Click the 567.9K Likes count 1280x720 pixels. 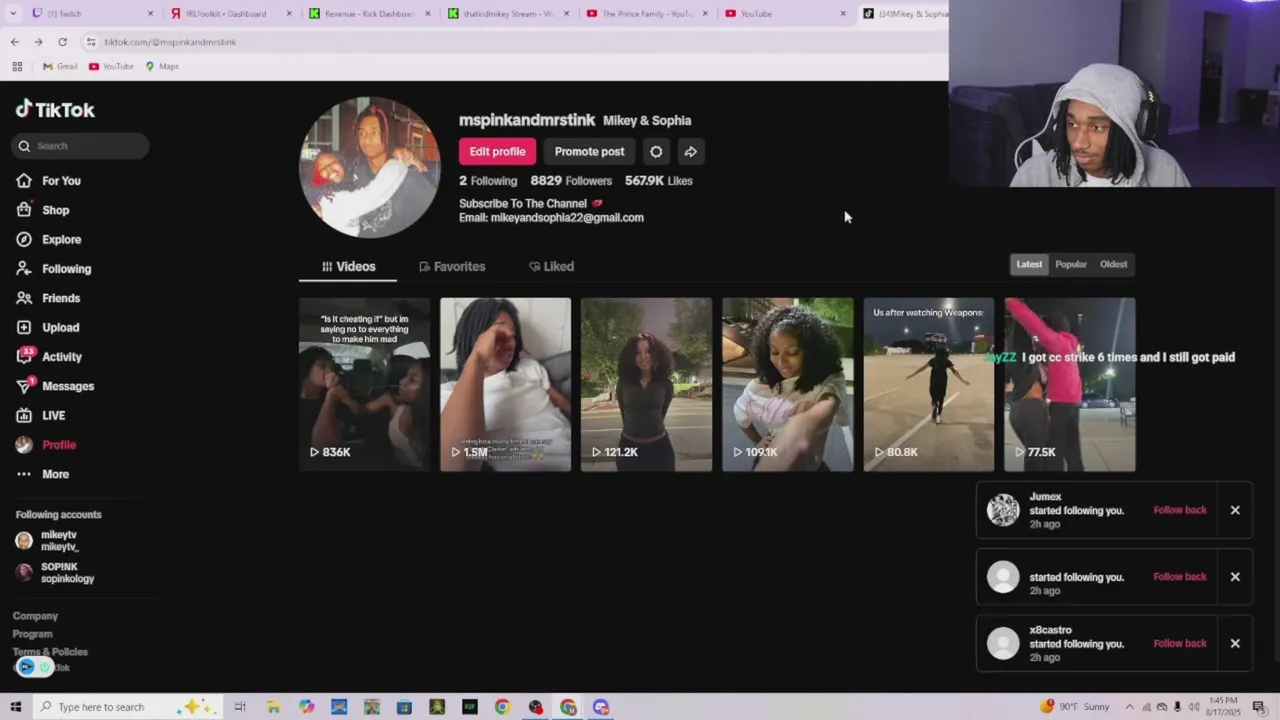click(x=659, y=181)
